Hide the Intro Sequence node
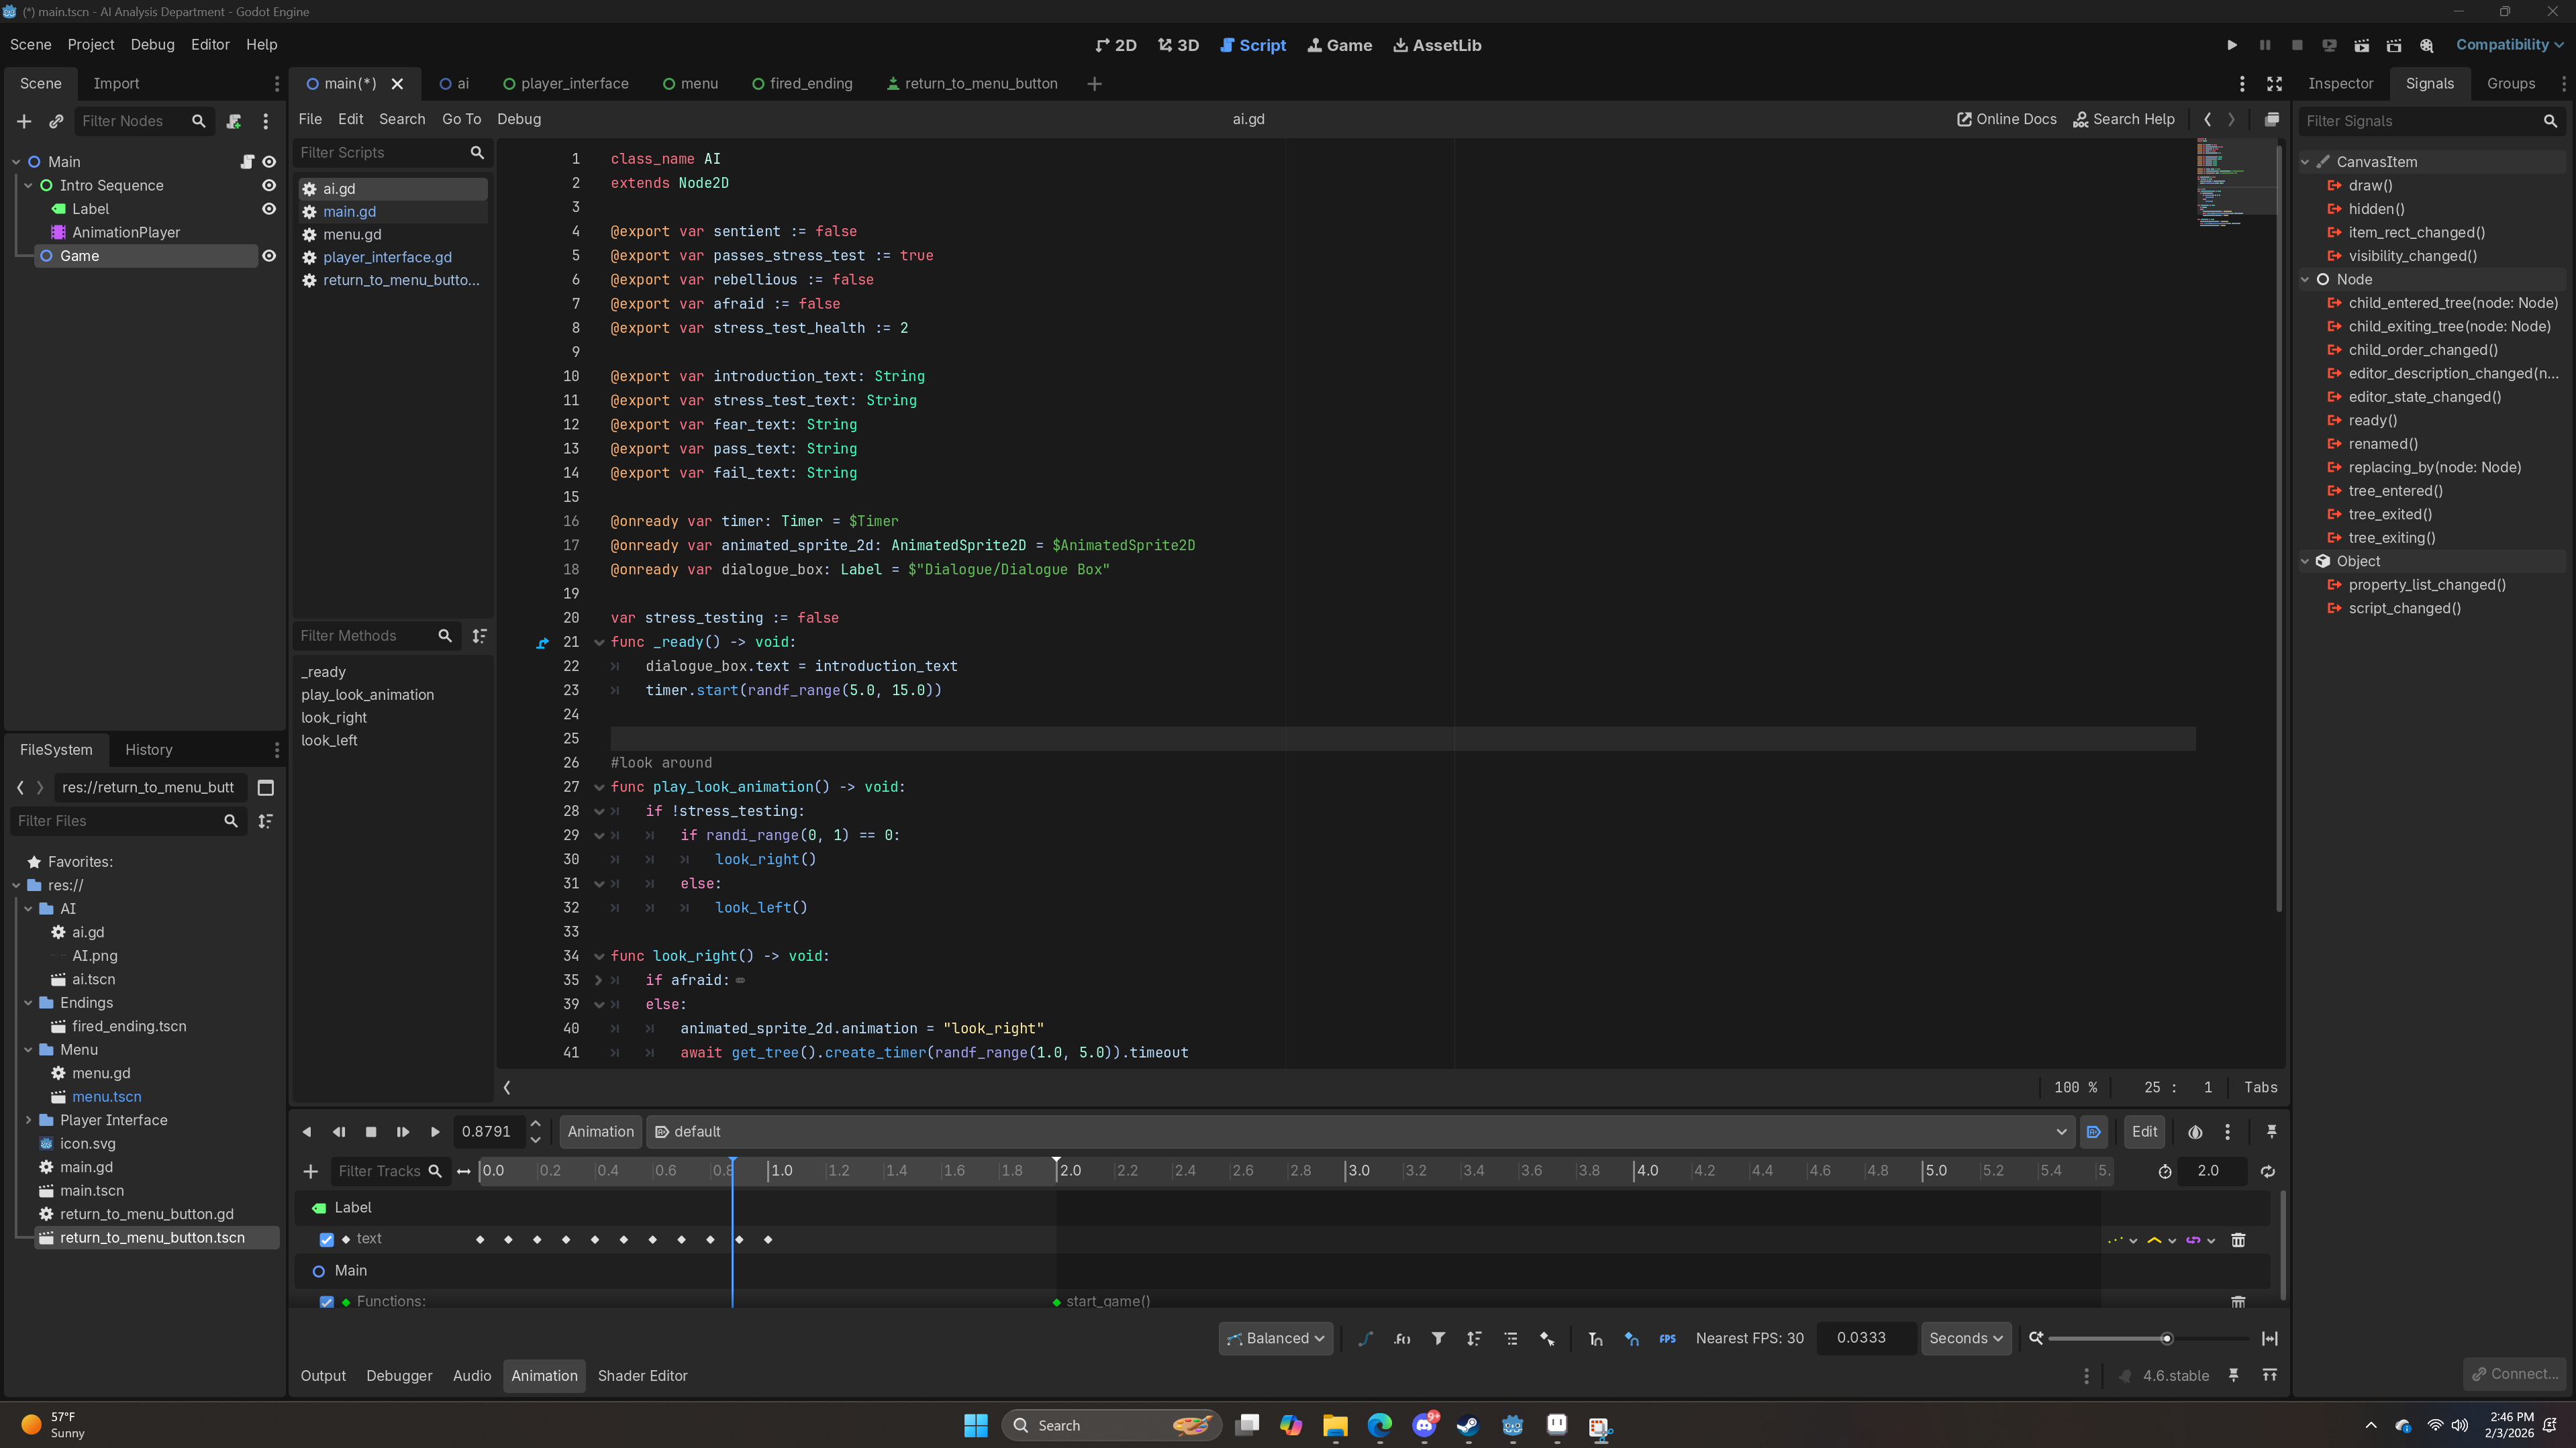Screen dimensions: 2576x1448 click(269, 185)
